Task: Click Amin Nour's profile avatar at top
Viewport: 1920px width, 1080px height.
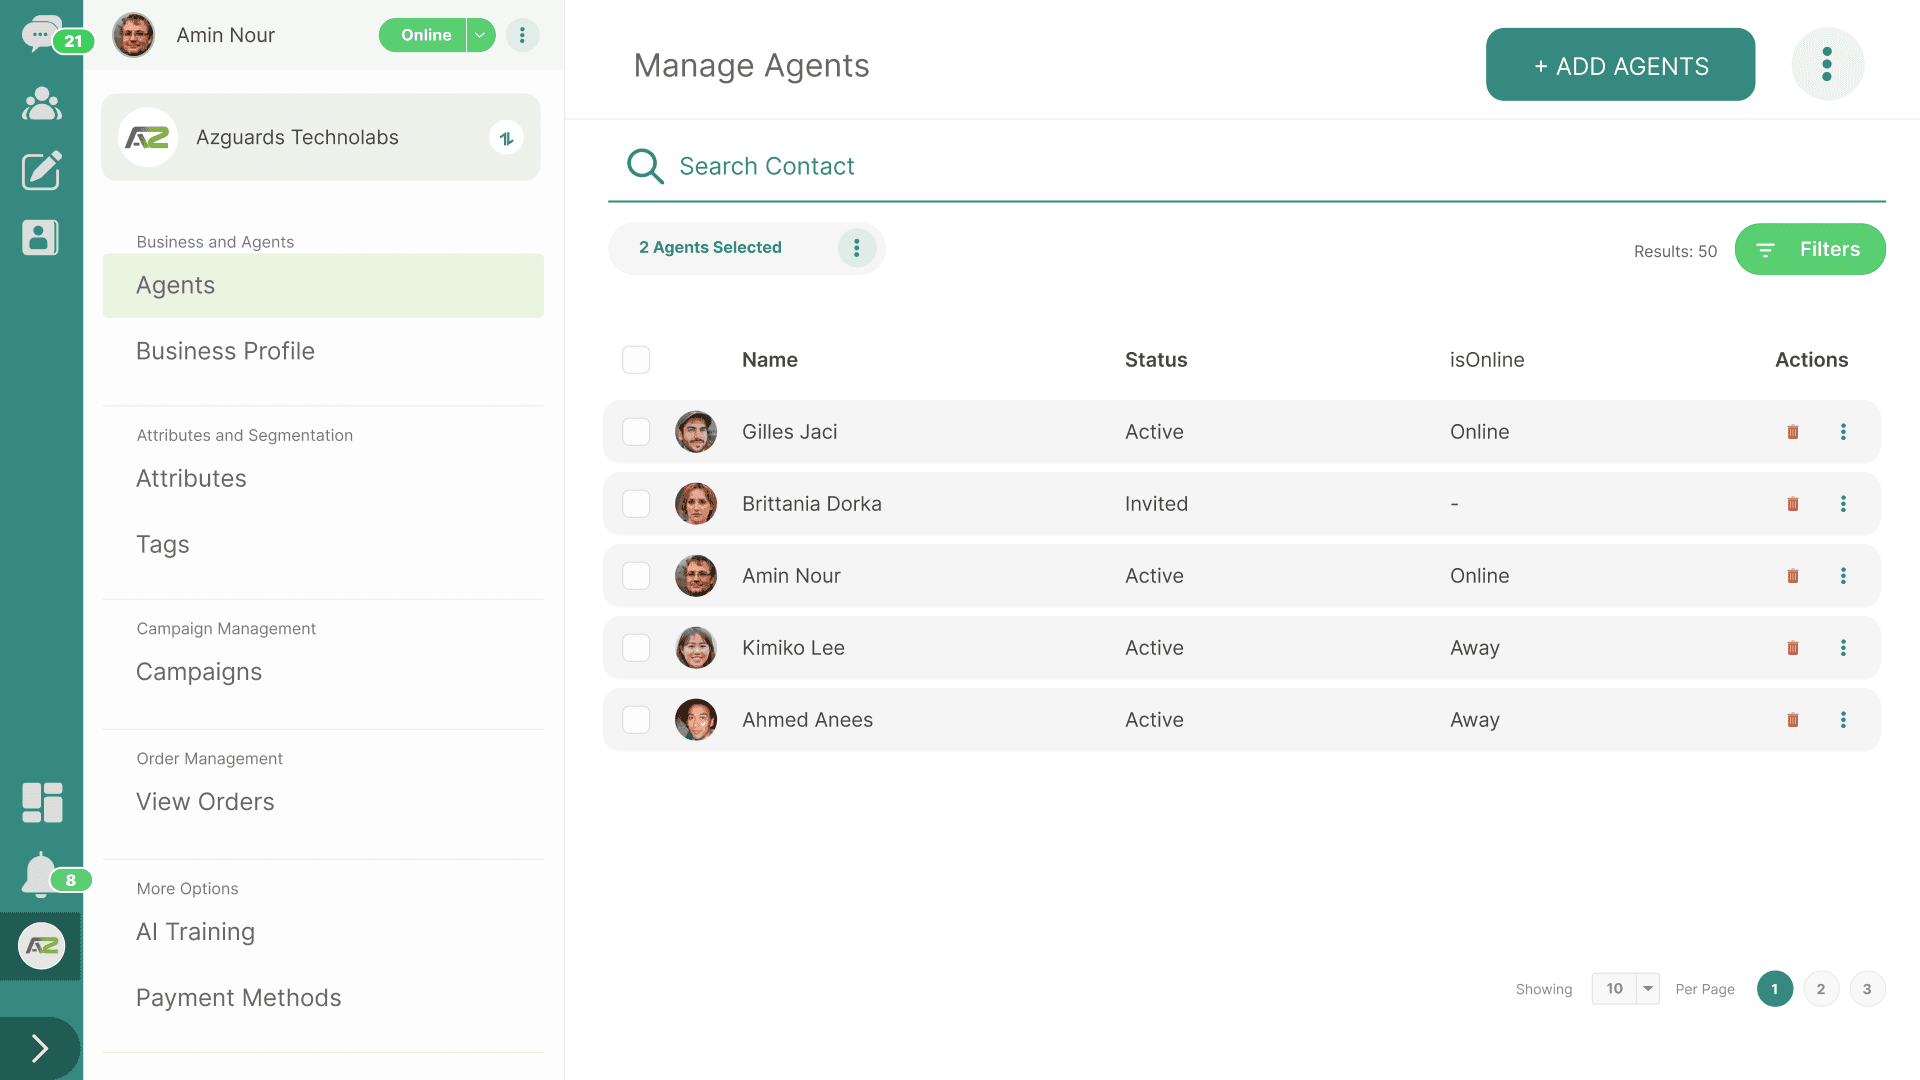Action: (133, 35)
